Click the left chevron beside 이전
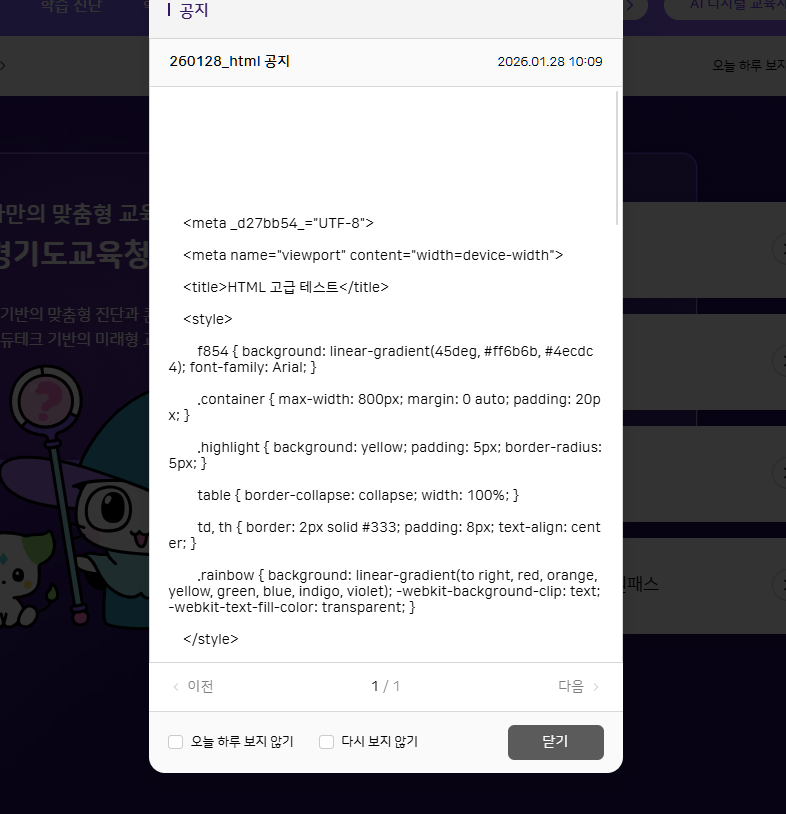The width and height of the screenshot is (786, 814). point(177,687)
